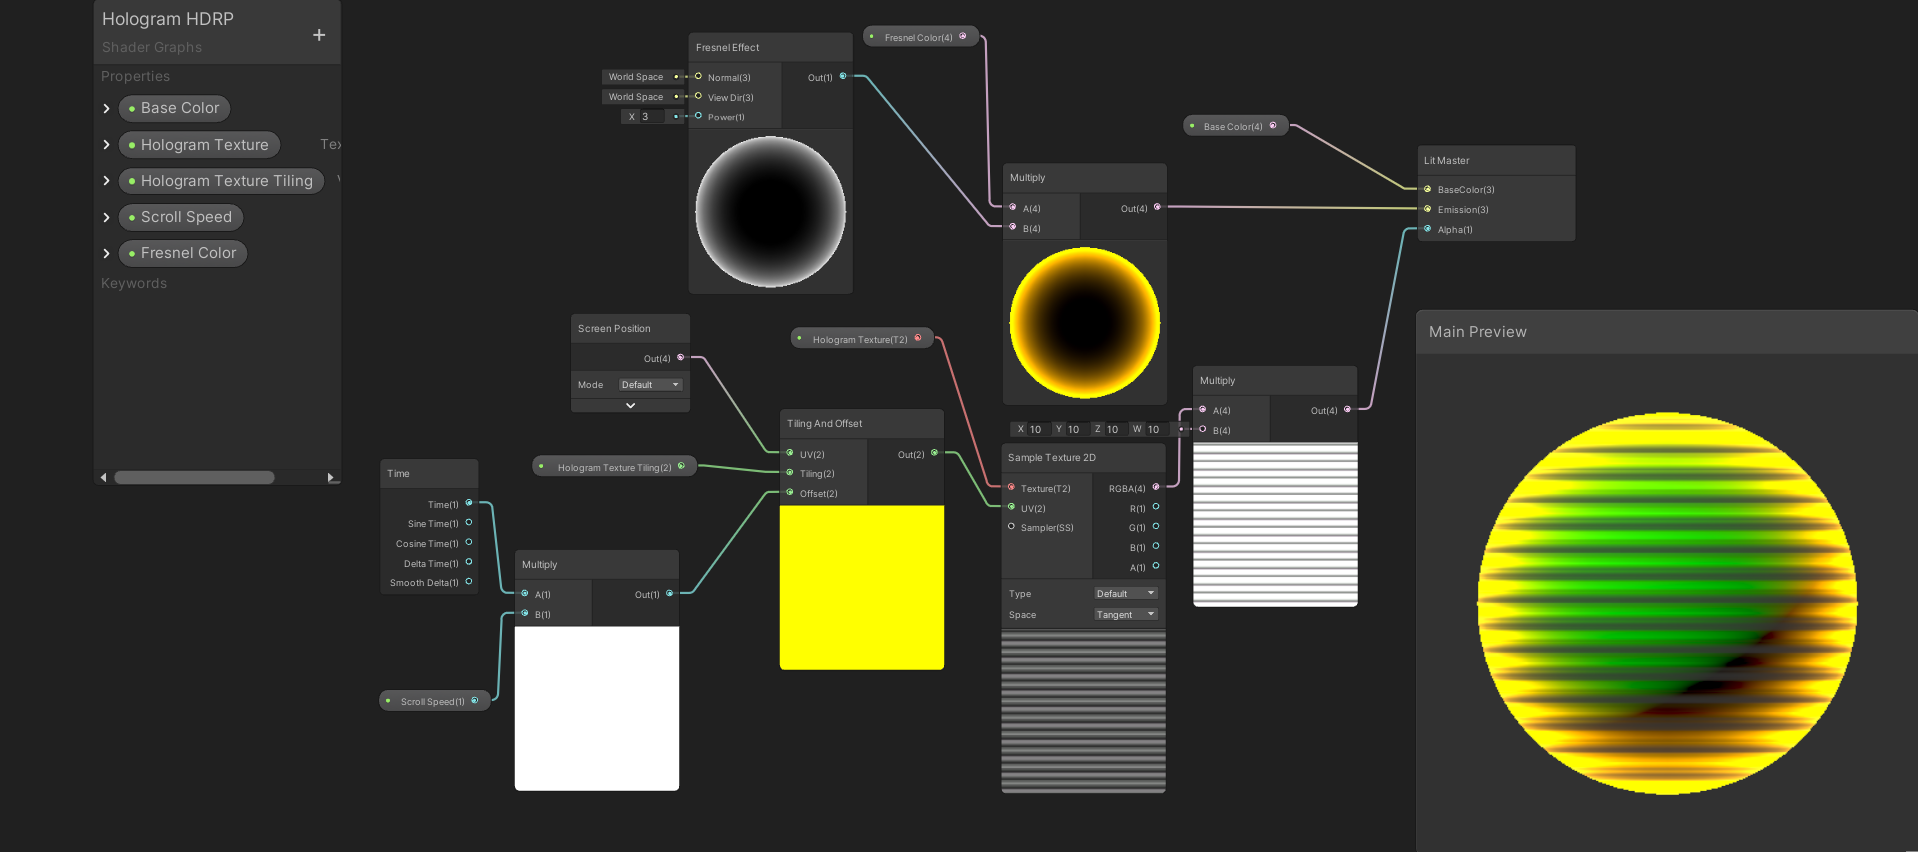
Task: Click the Out(4) port on Screen Position node
Action: (x=681, y=358)
